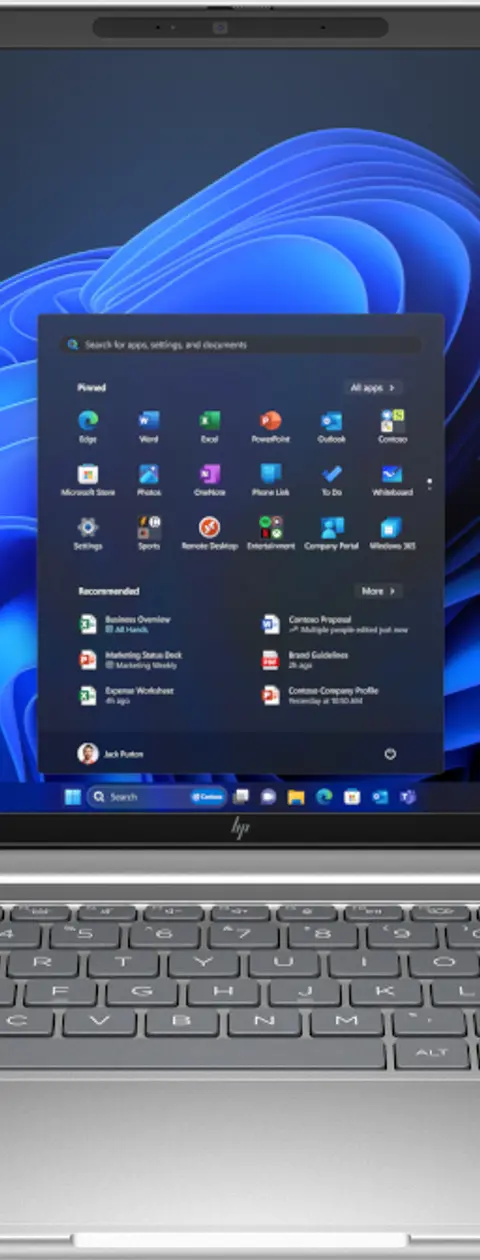Open the Outlook pinned app
The width and height of the screenshot is (480, 1260).
331,426
